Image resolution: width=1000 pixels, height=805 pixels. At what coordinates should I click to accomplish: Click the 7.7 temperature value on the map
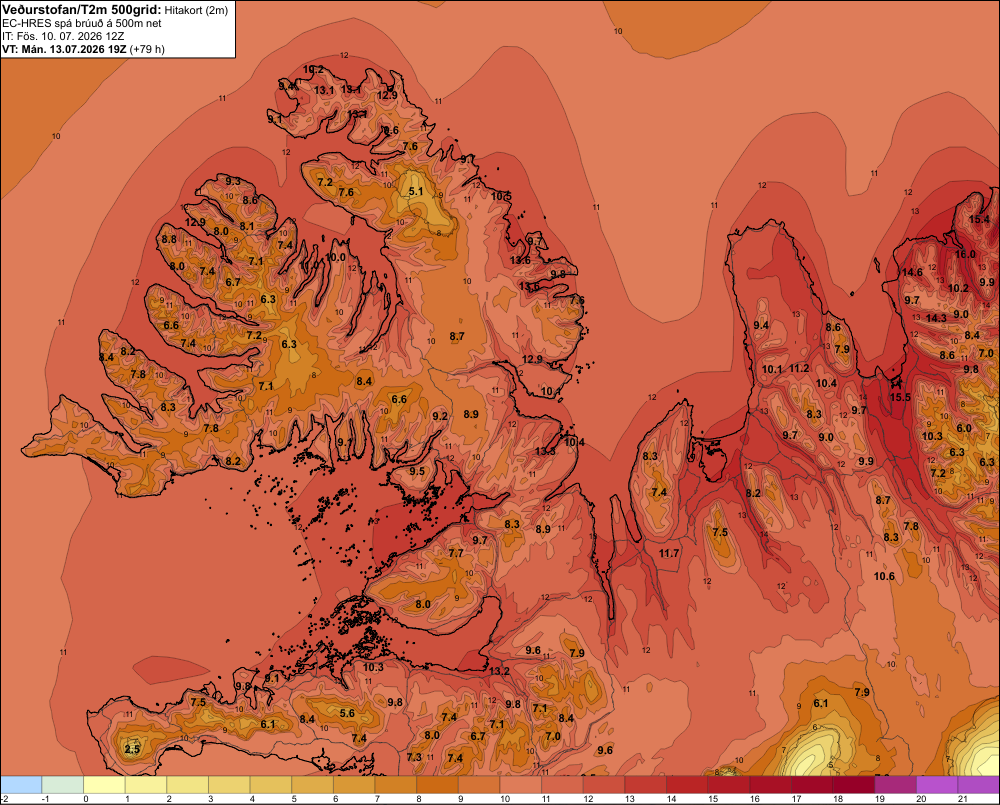[x=456, y=553]
